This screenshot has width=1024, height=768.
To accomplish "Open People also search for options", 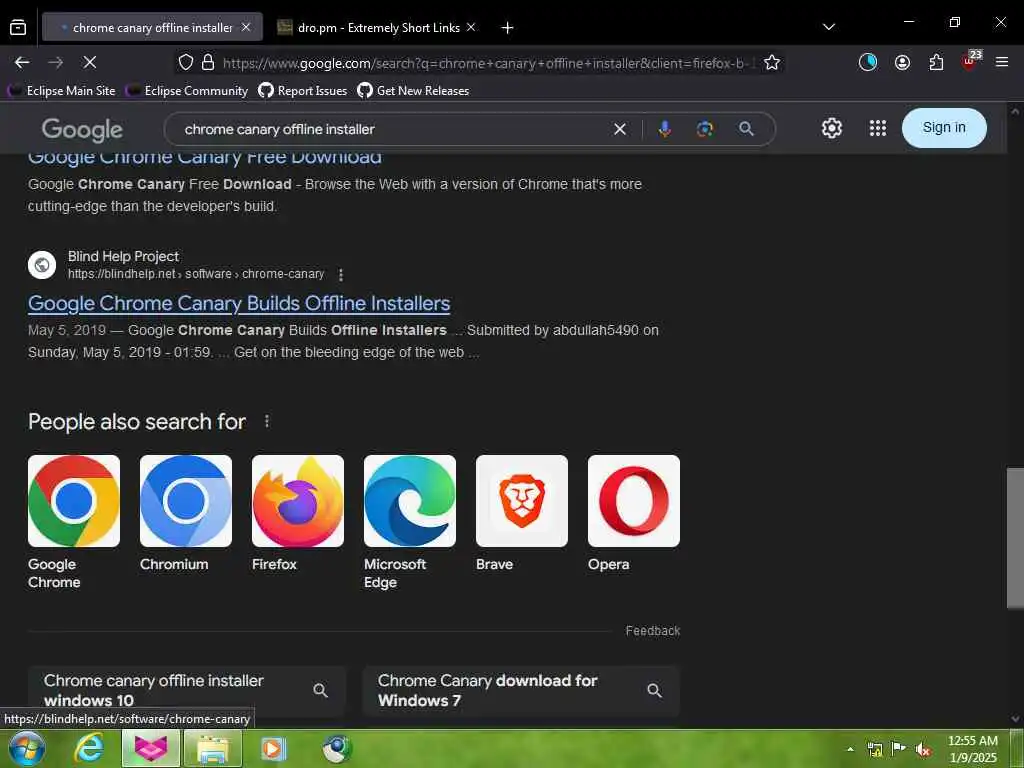I will (266, 421).
